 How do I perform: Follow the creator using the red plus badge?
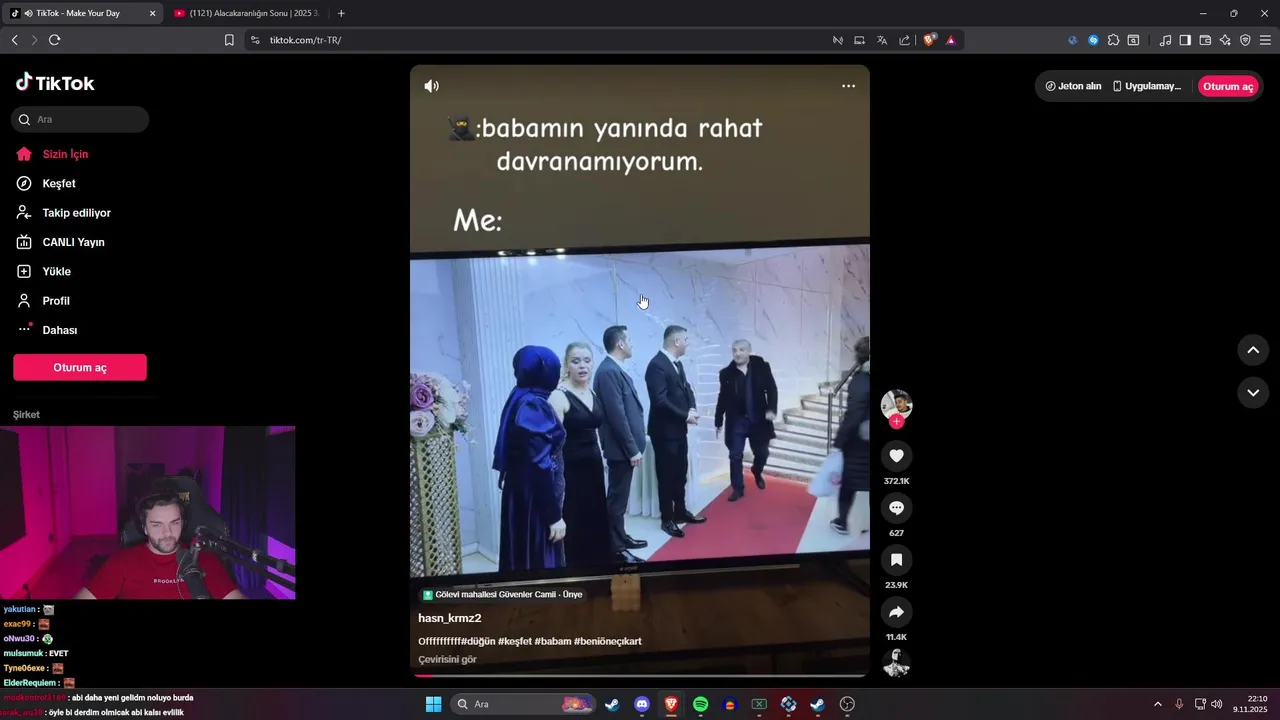tap(896, 422)
